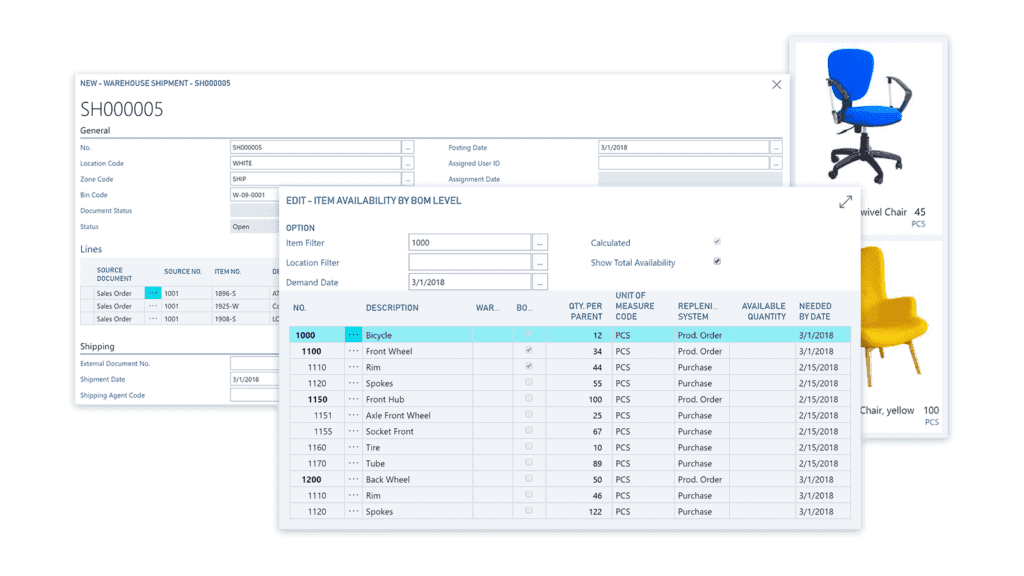Open Zone Code lookup in Warehouse Shipment
Viewport: 1024px width, 576px height.
tap(408, 179)
